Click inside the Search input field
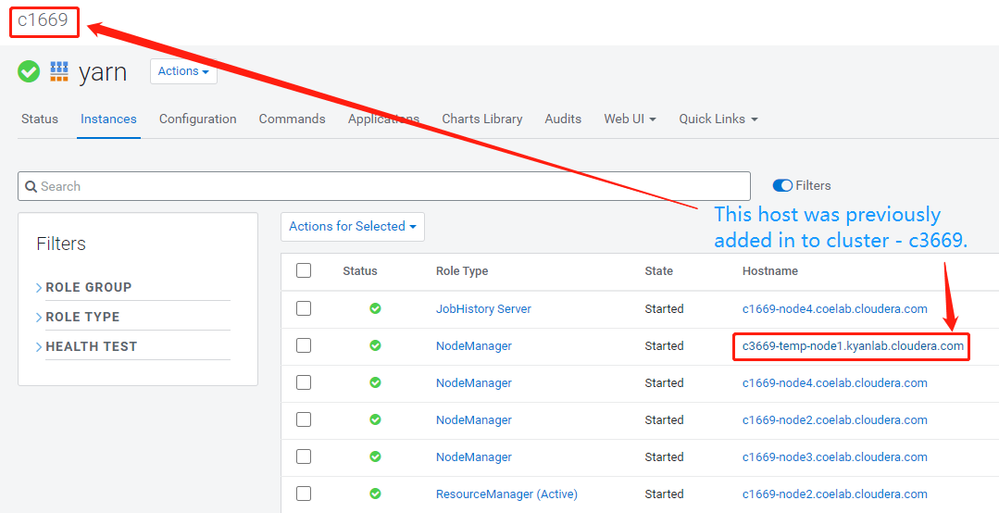 [x=384, y=186]
